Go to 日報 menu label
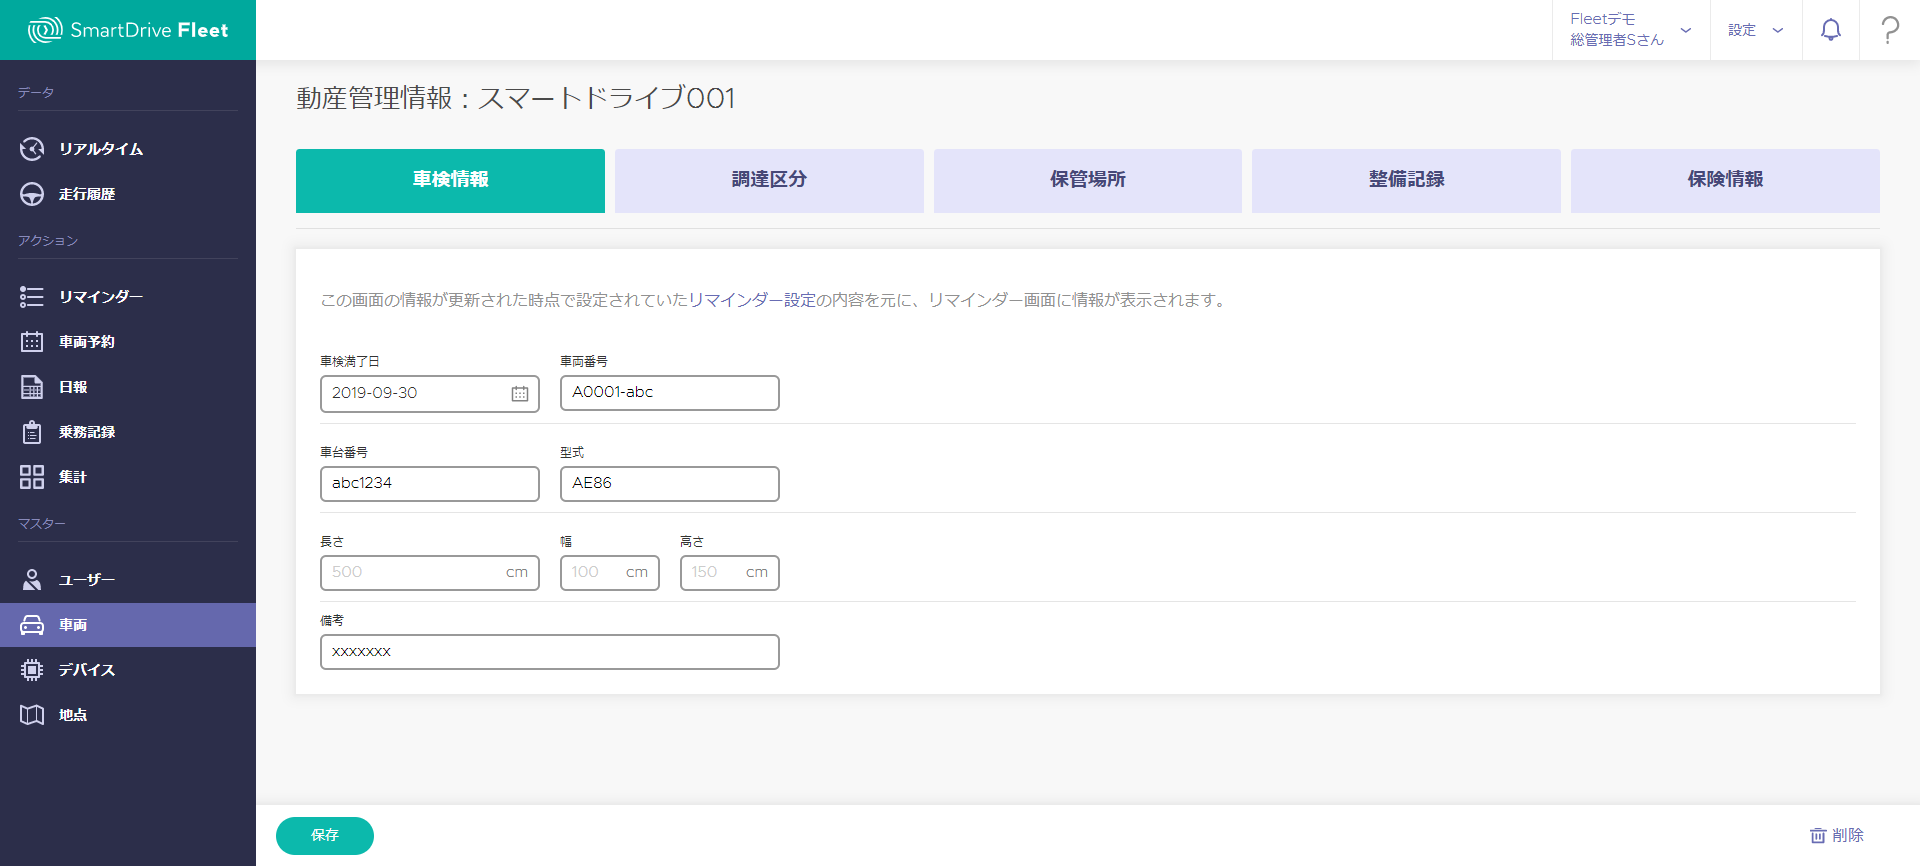This screenshot has height=866, width=1920. (73, 387)
